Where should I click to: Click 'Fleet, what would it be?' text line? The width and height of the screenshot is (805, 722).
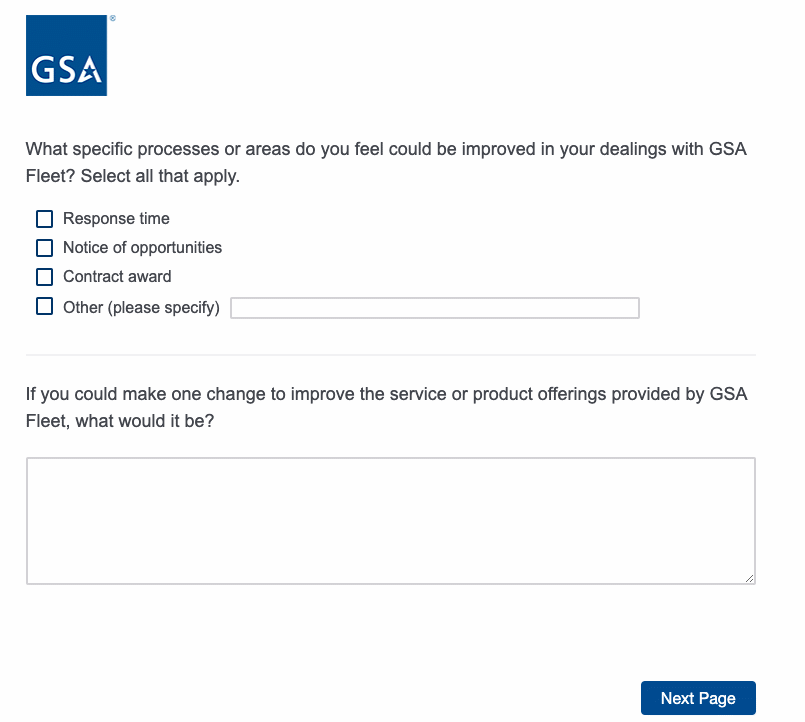(119, 421)
